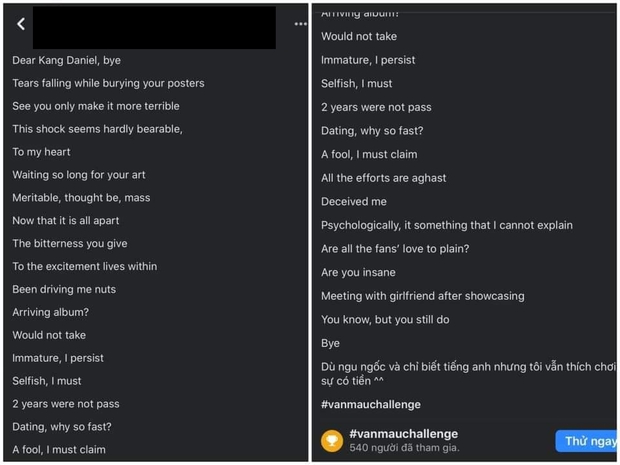Click the line 'The bitterness you give'
This screenshot has width=620, height=465.
(70, 243)
